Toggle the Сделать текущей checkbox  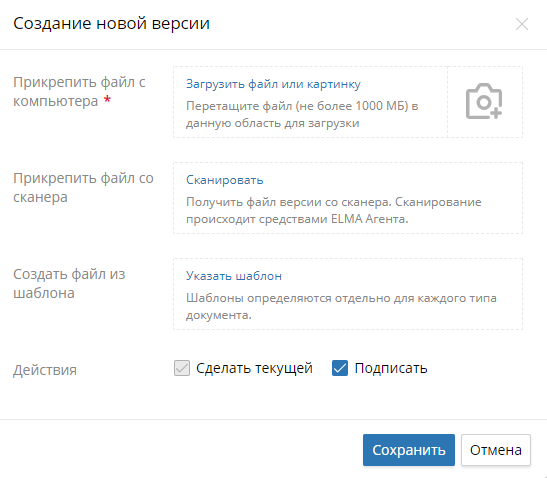(182, 368)
